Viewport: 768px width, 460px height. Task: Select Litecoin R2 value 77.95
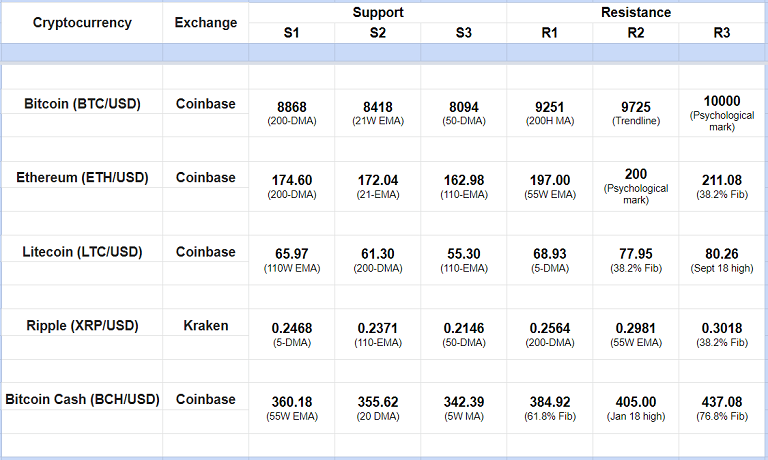tap(636, 254)
